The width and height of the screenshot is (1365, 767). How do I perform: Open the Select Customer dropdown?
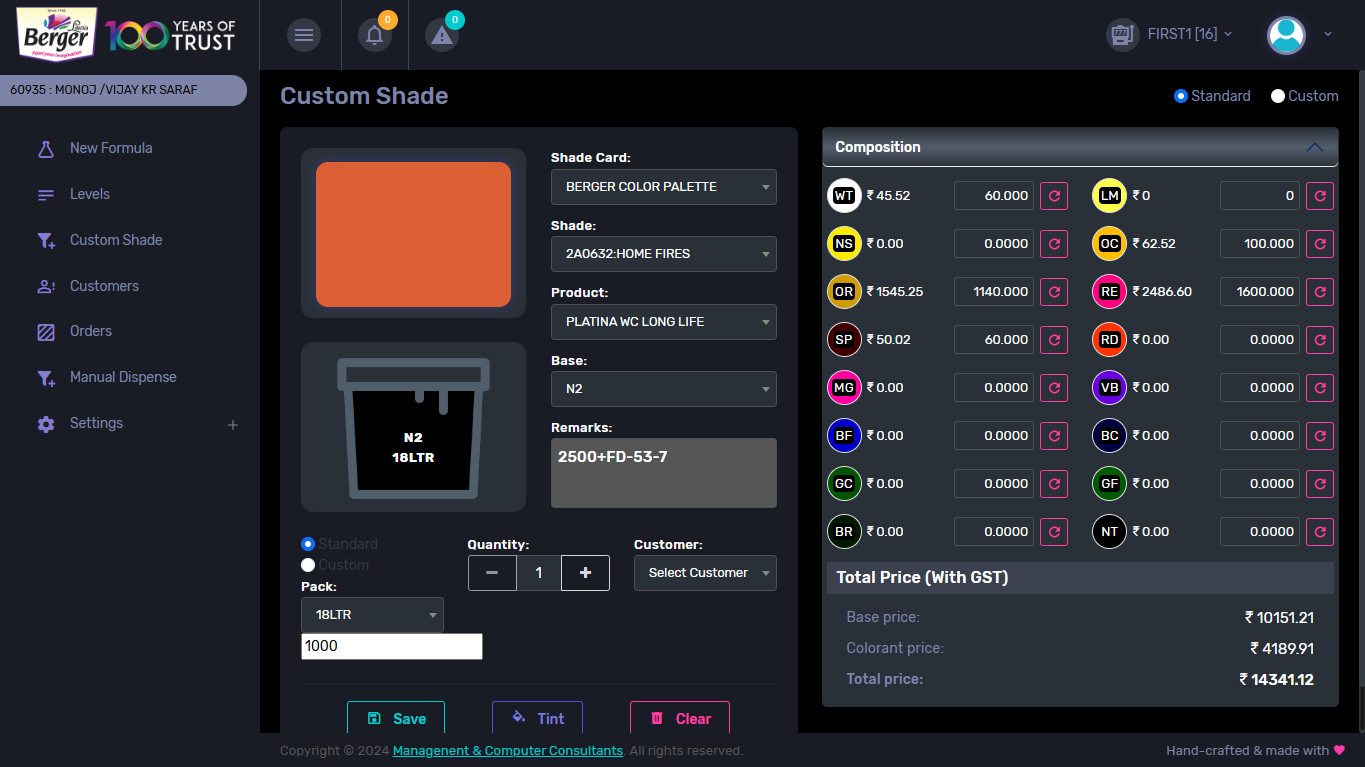[705, 573]
